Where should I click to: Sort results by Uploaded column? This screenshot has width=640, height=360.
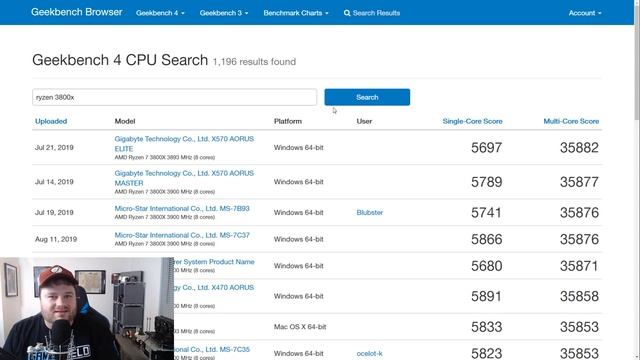[x=51, y=121]
